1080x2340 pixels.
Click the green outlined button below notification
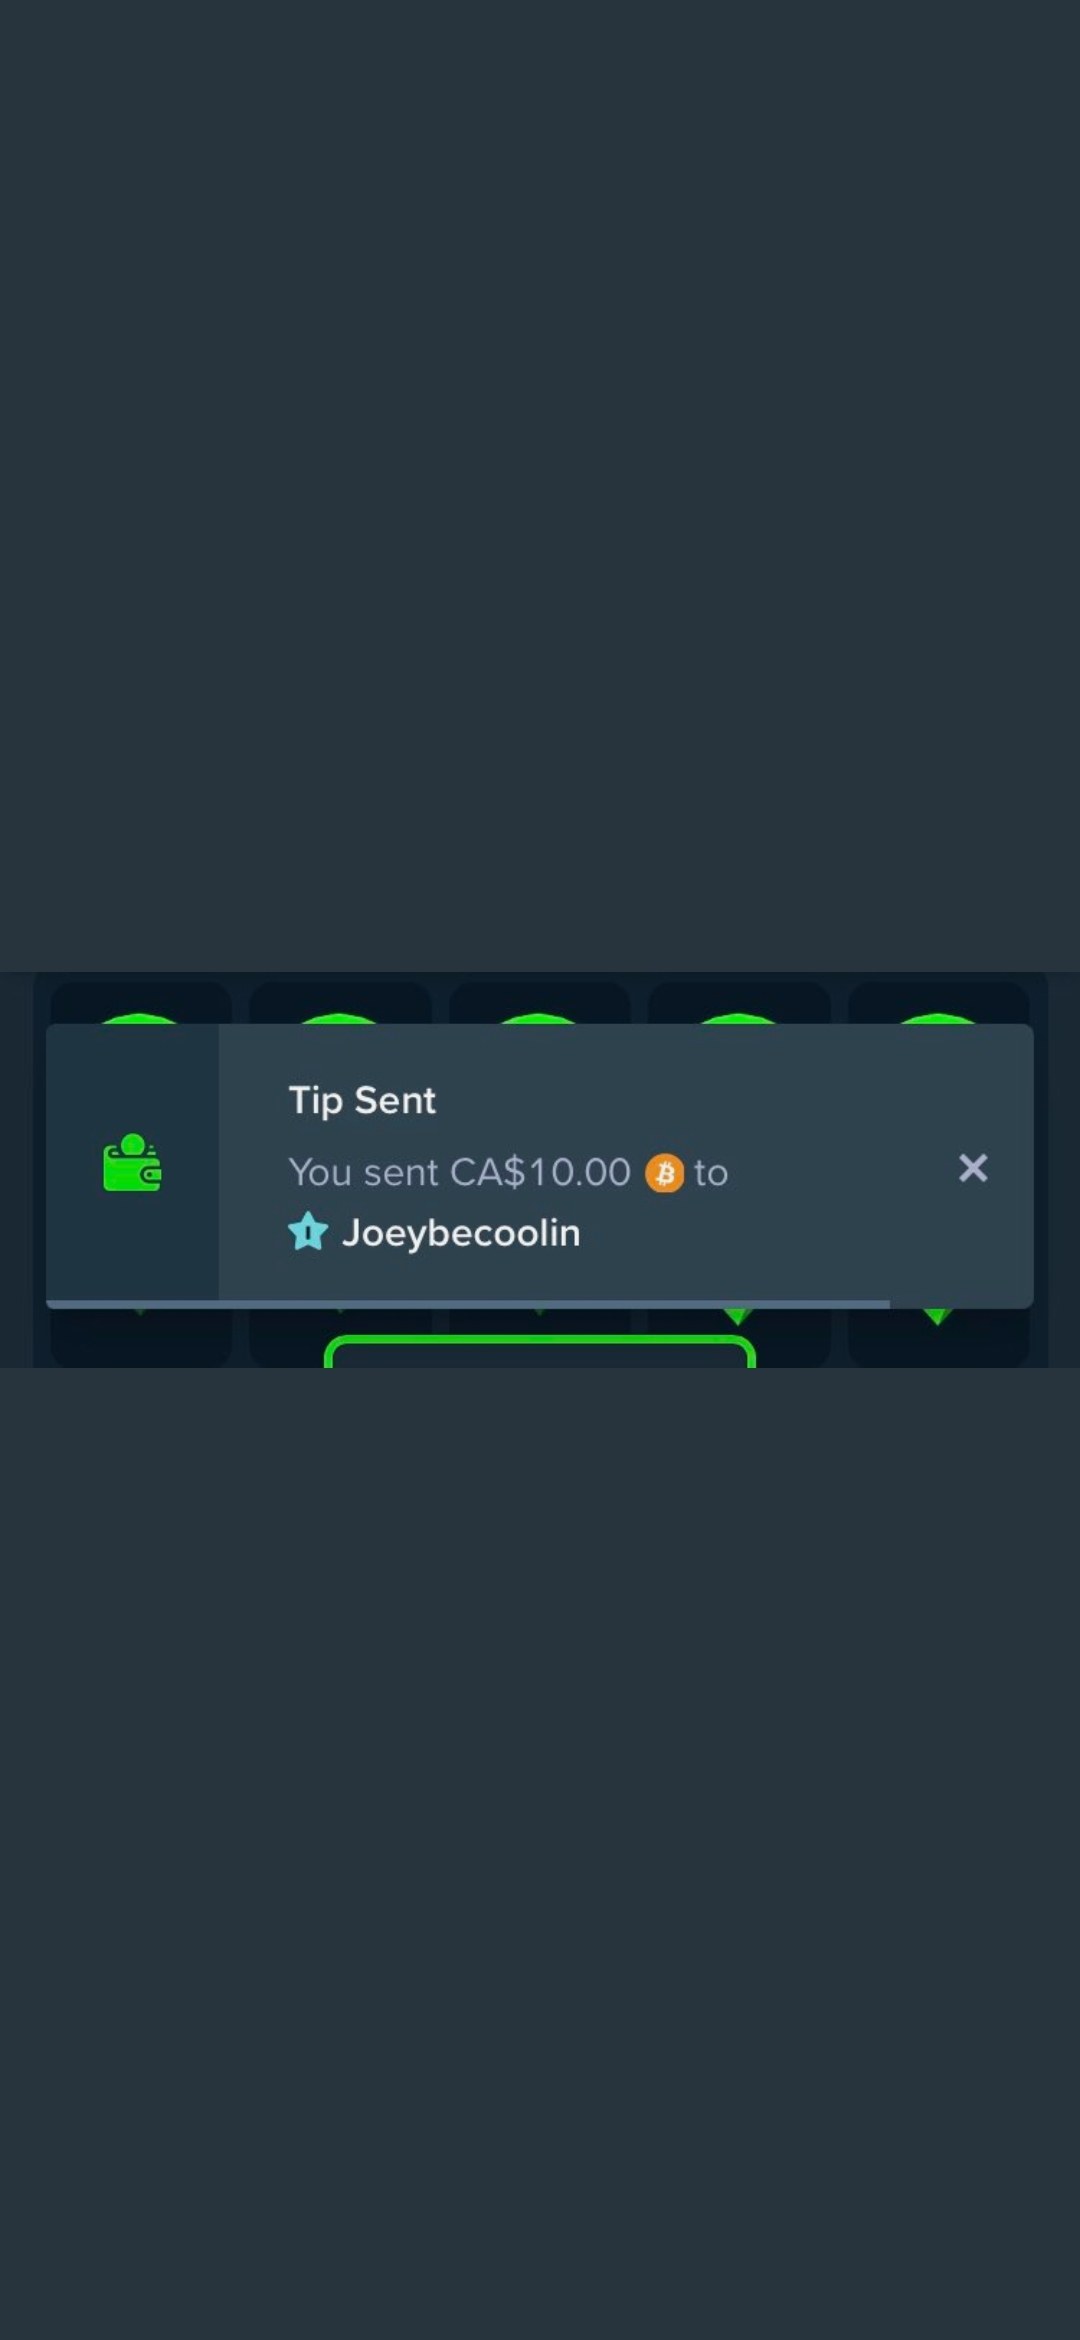click(540, 1351)
